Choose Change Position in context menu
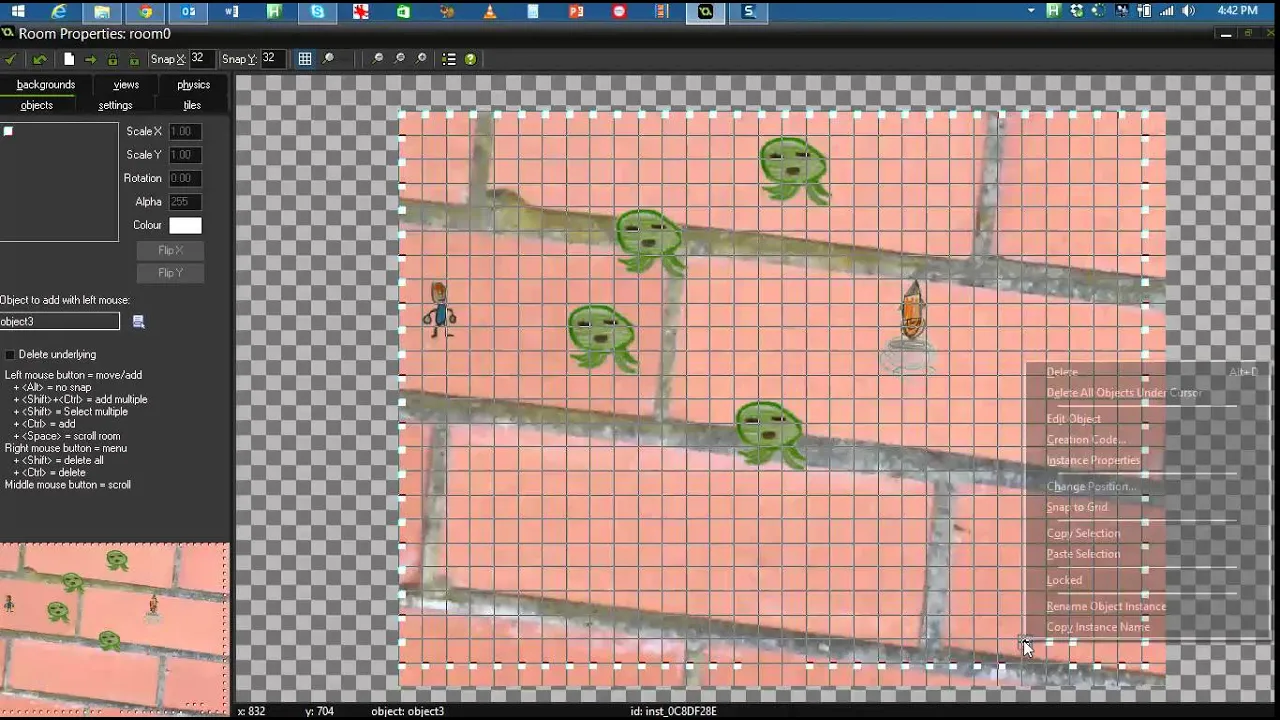 point(1090,487)
